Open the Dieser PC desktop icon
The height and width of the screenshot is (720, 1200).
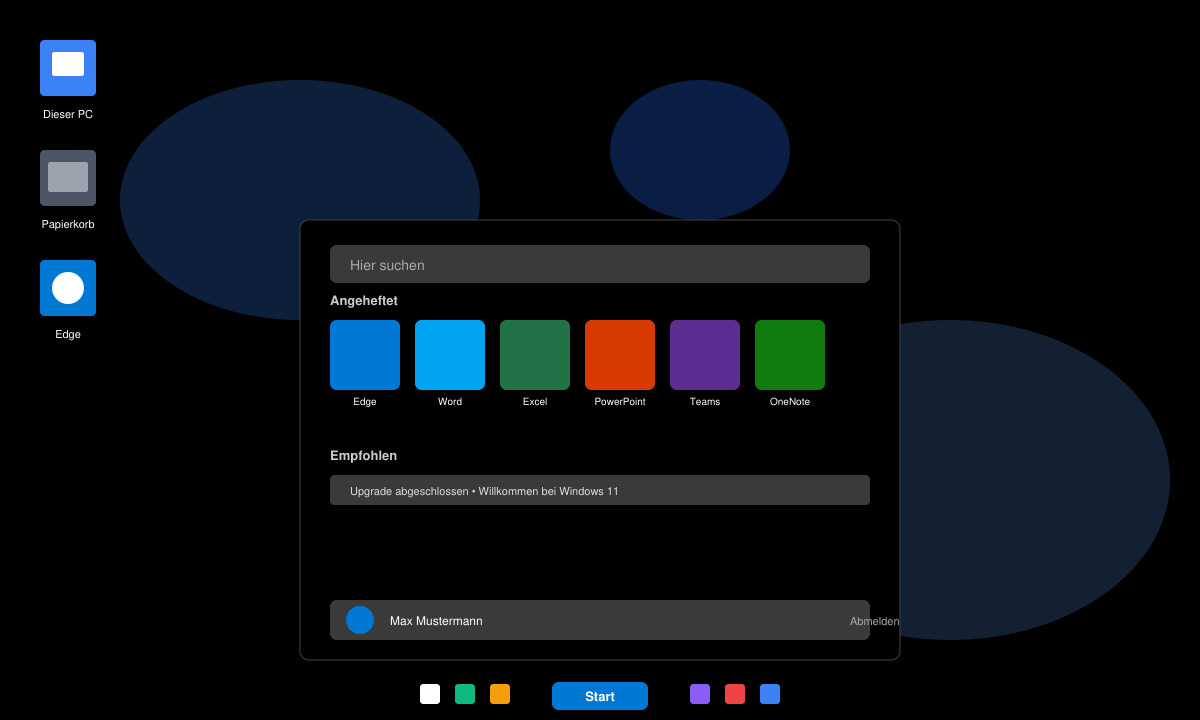pyautogui.click(x=68, y=68)
